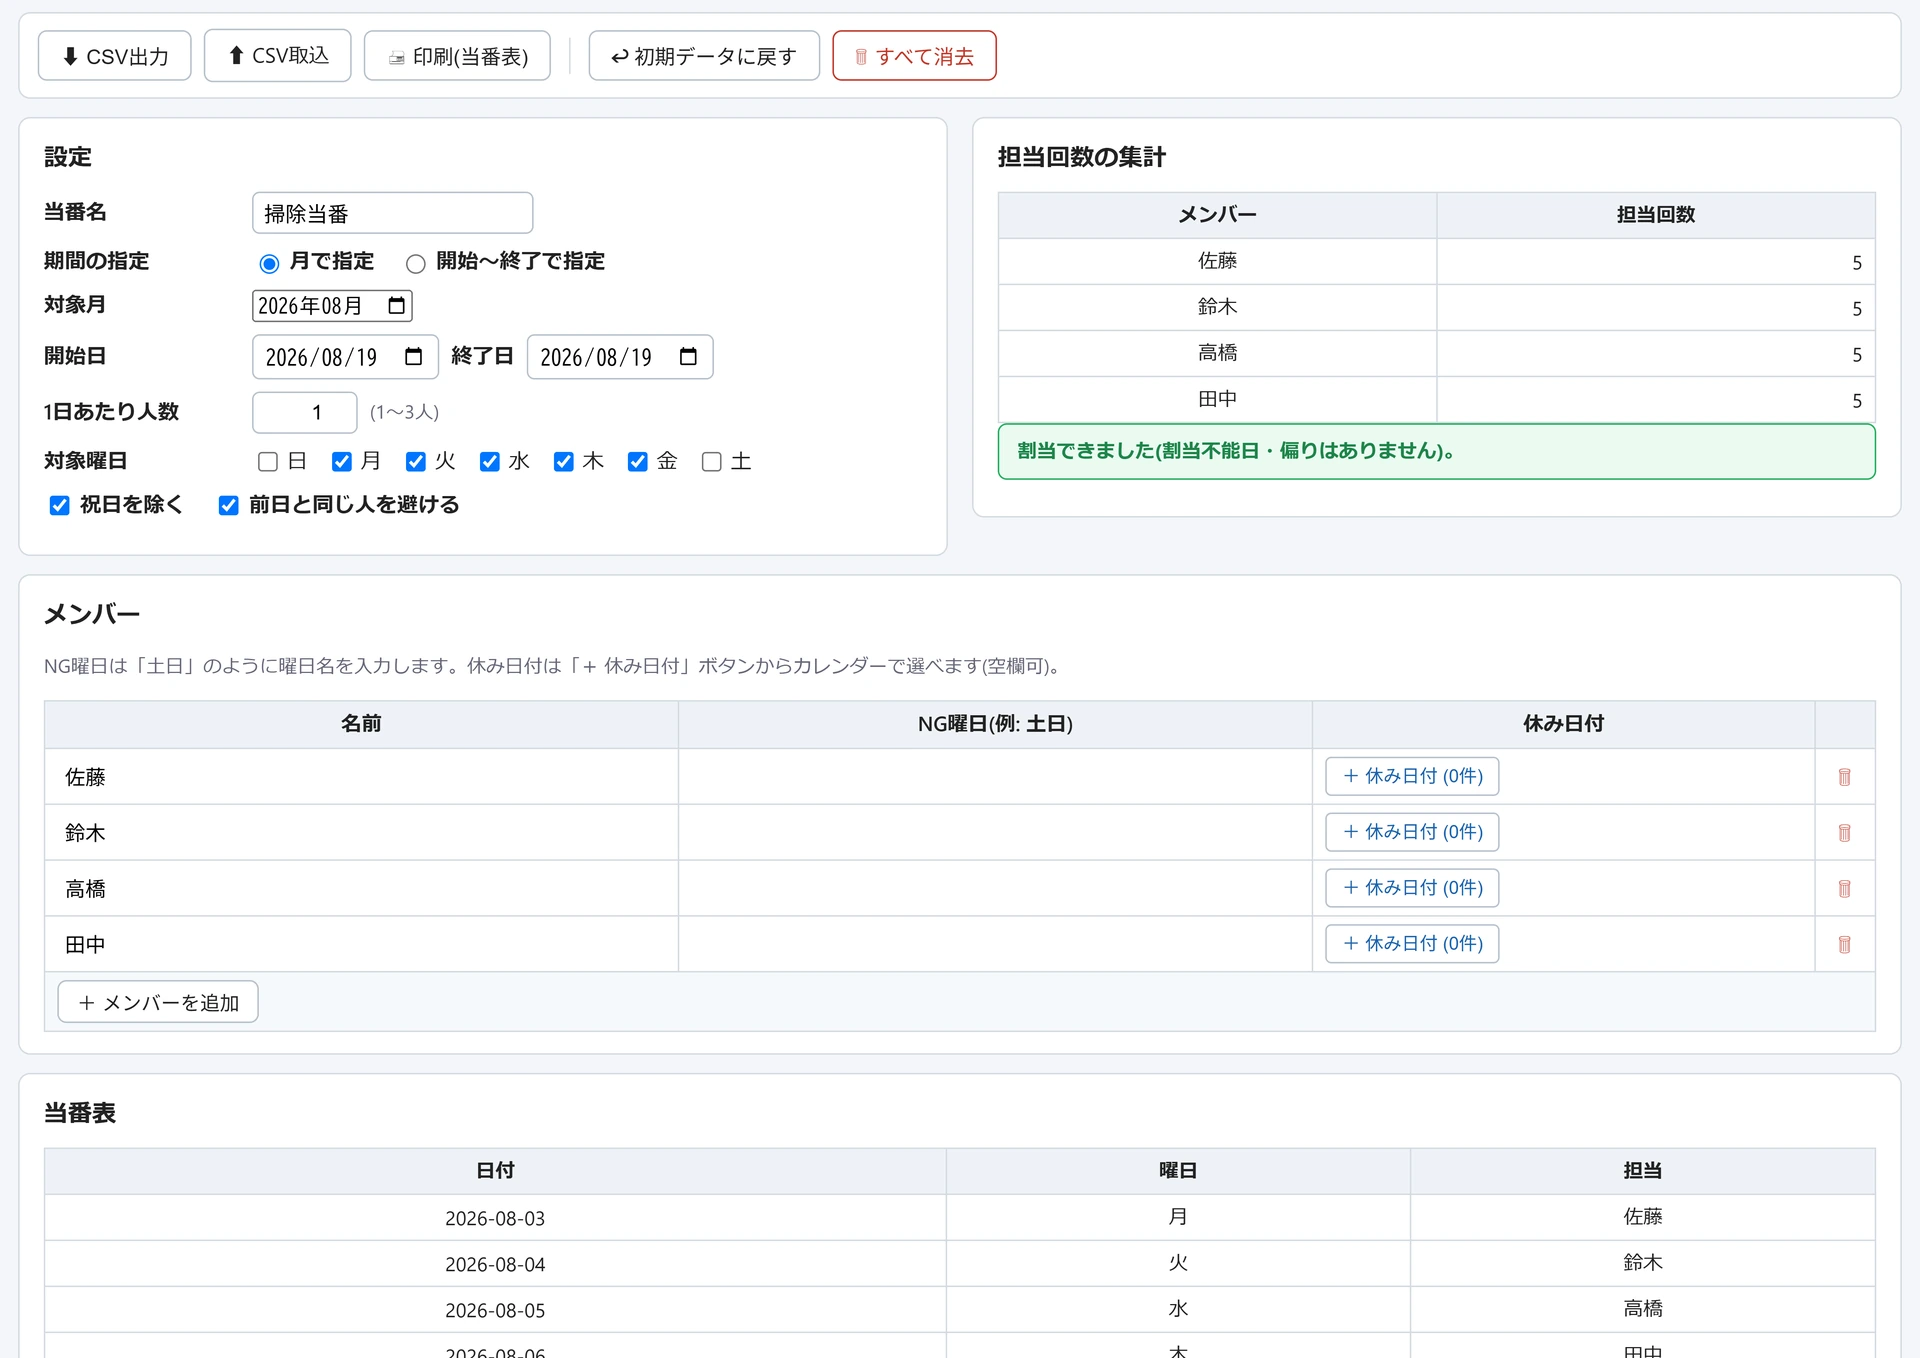Click the 開始日 date value 2026/08/19
1920x1358 pixels.
[321, 357]
